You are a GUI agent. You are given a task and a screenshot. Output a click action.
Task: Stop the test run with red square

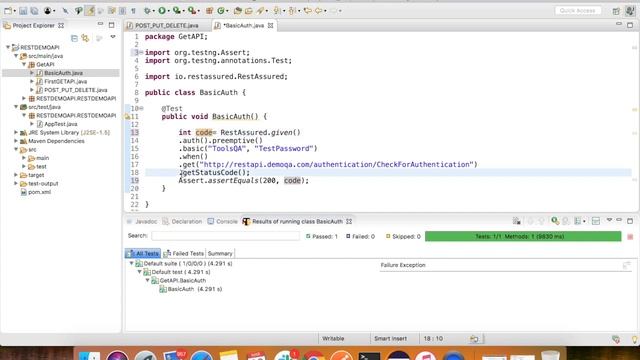630,237
